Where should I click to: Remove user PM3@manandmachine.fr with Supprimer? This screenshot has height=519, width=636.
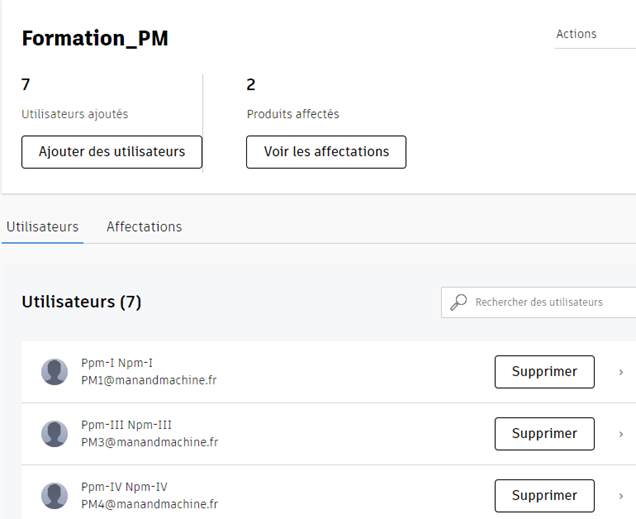pyautogui.click(x=544, y=434)
